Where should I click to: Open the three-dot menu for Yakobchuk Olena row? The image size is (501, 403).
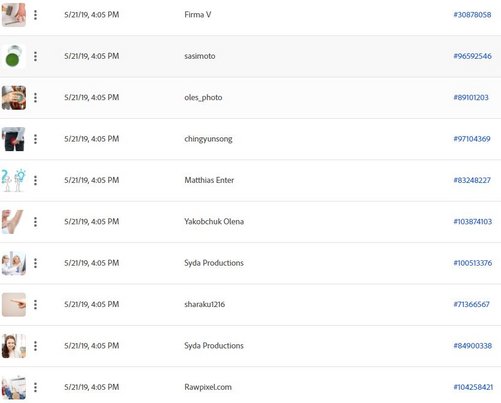pyautogui.click(x=35, y=222)
